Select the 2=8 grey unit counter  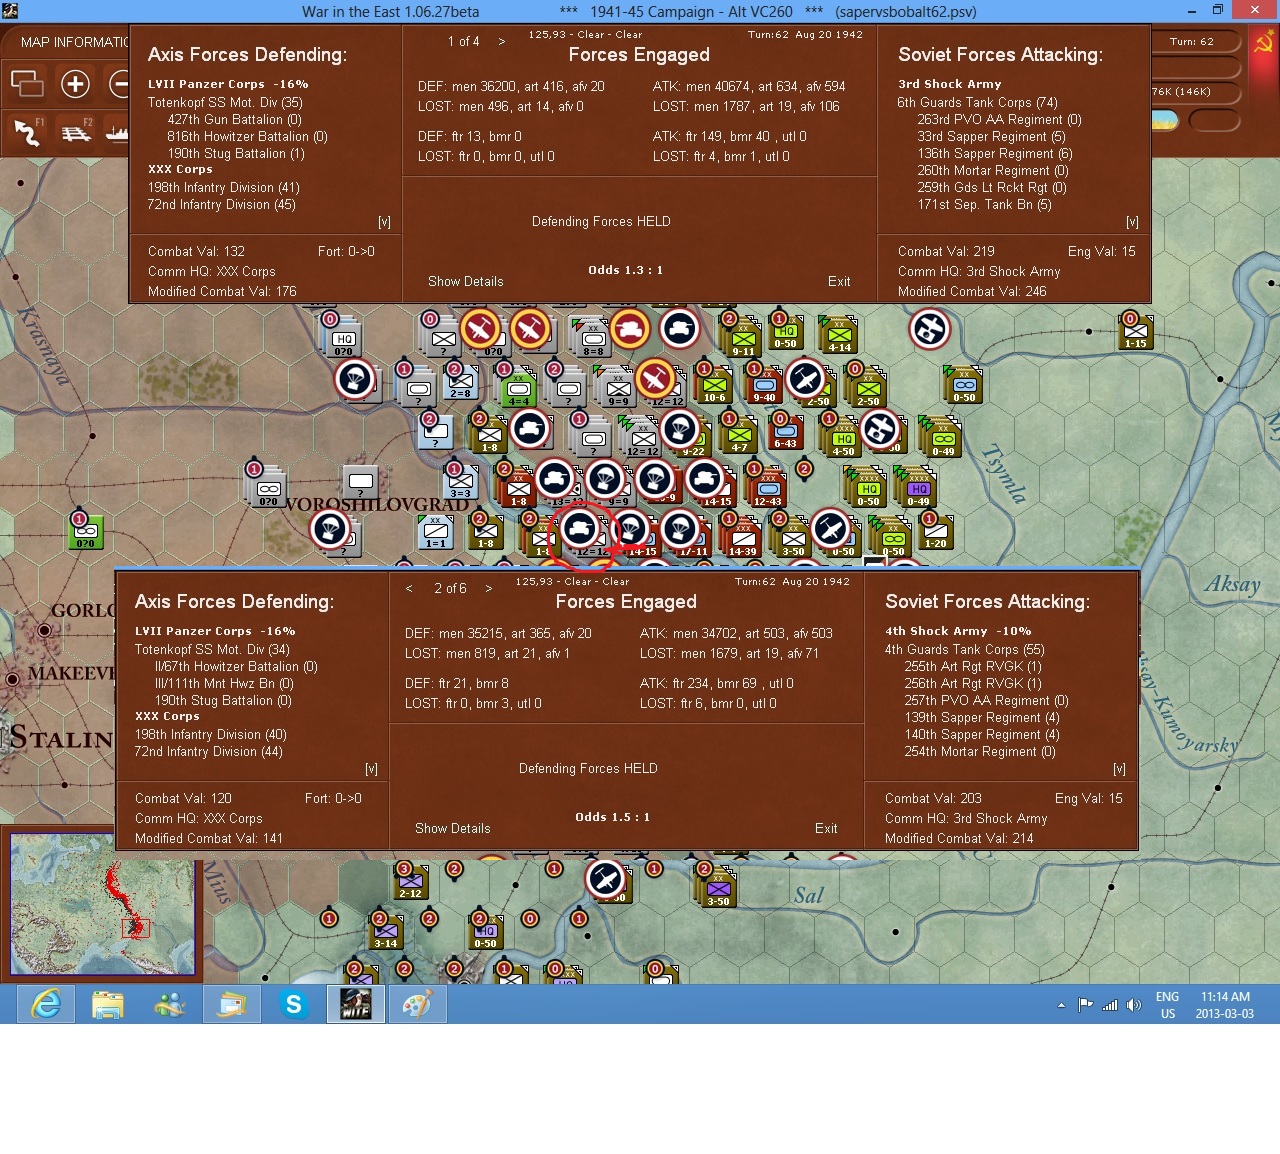point(460,382)
